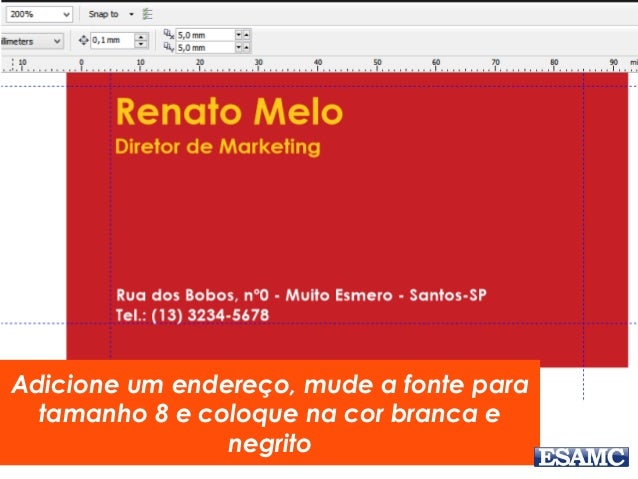
Task: Select the 'Tel.: (13) 3234-5678' phone line
Action: click(x=192, y=315)
